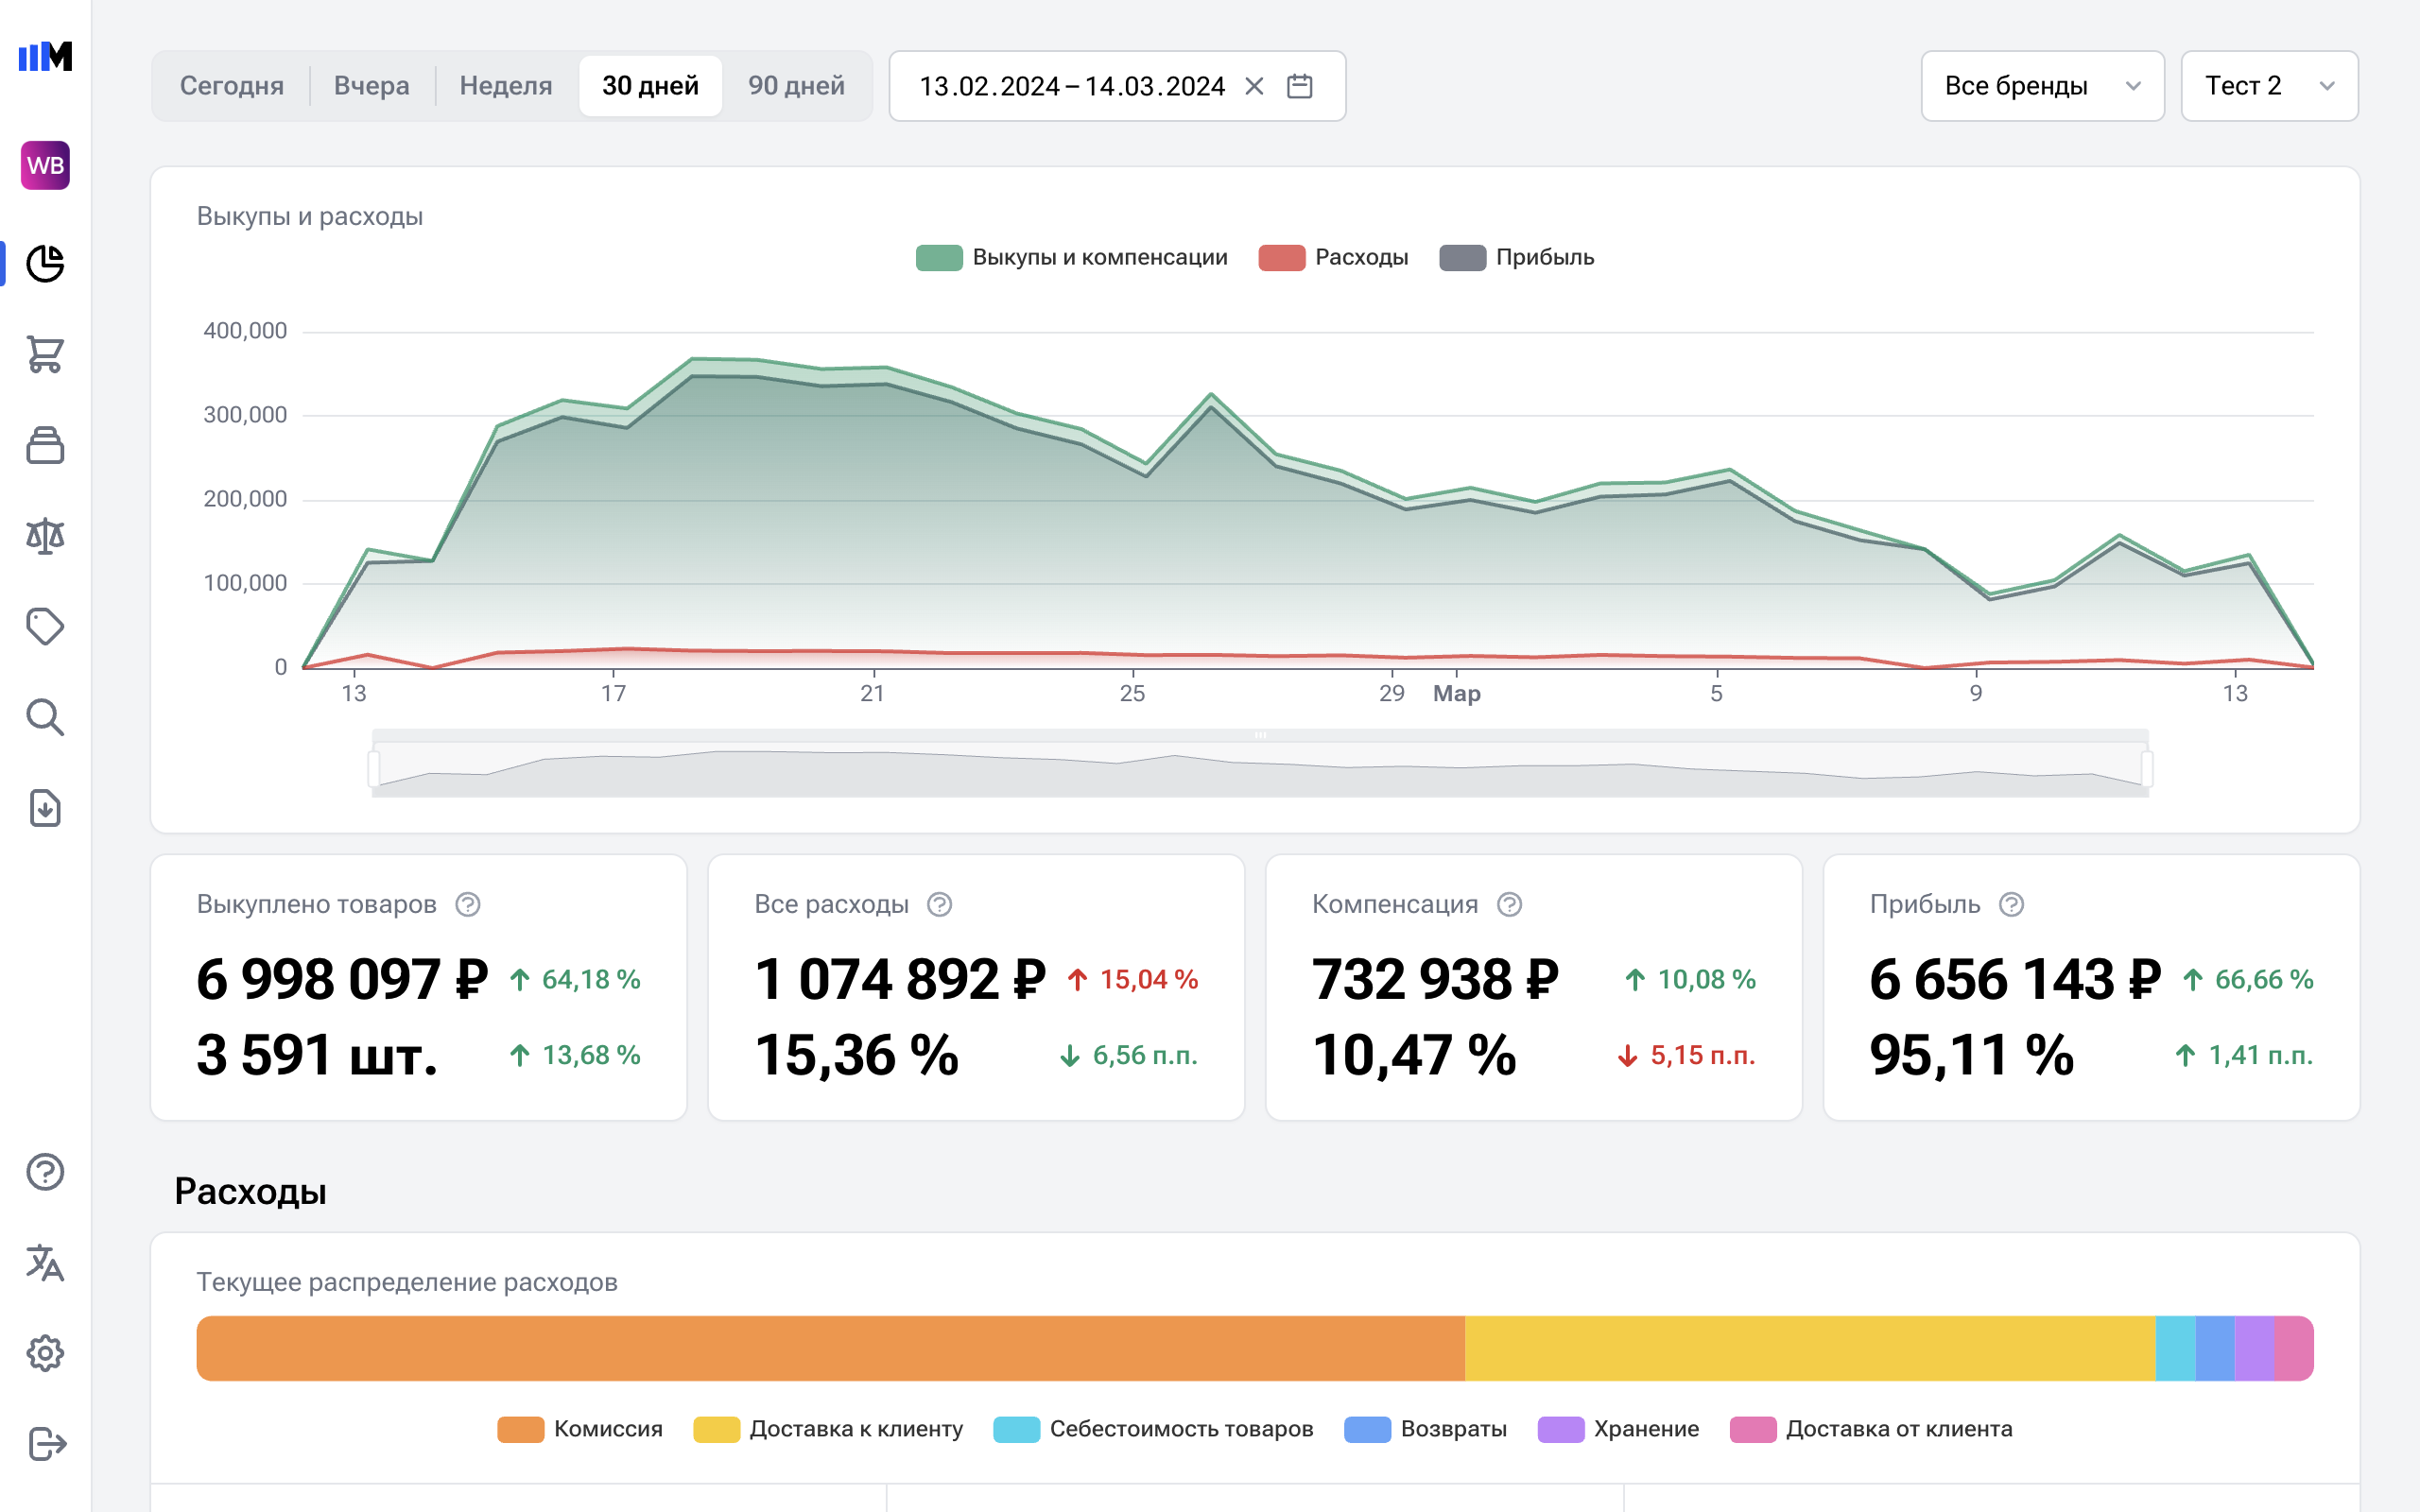Open unit economics via scales icon
This screenshot has height=1512, width=2420.
44,535
